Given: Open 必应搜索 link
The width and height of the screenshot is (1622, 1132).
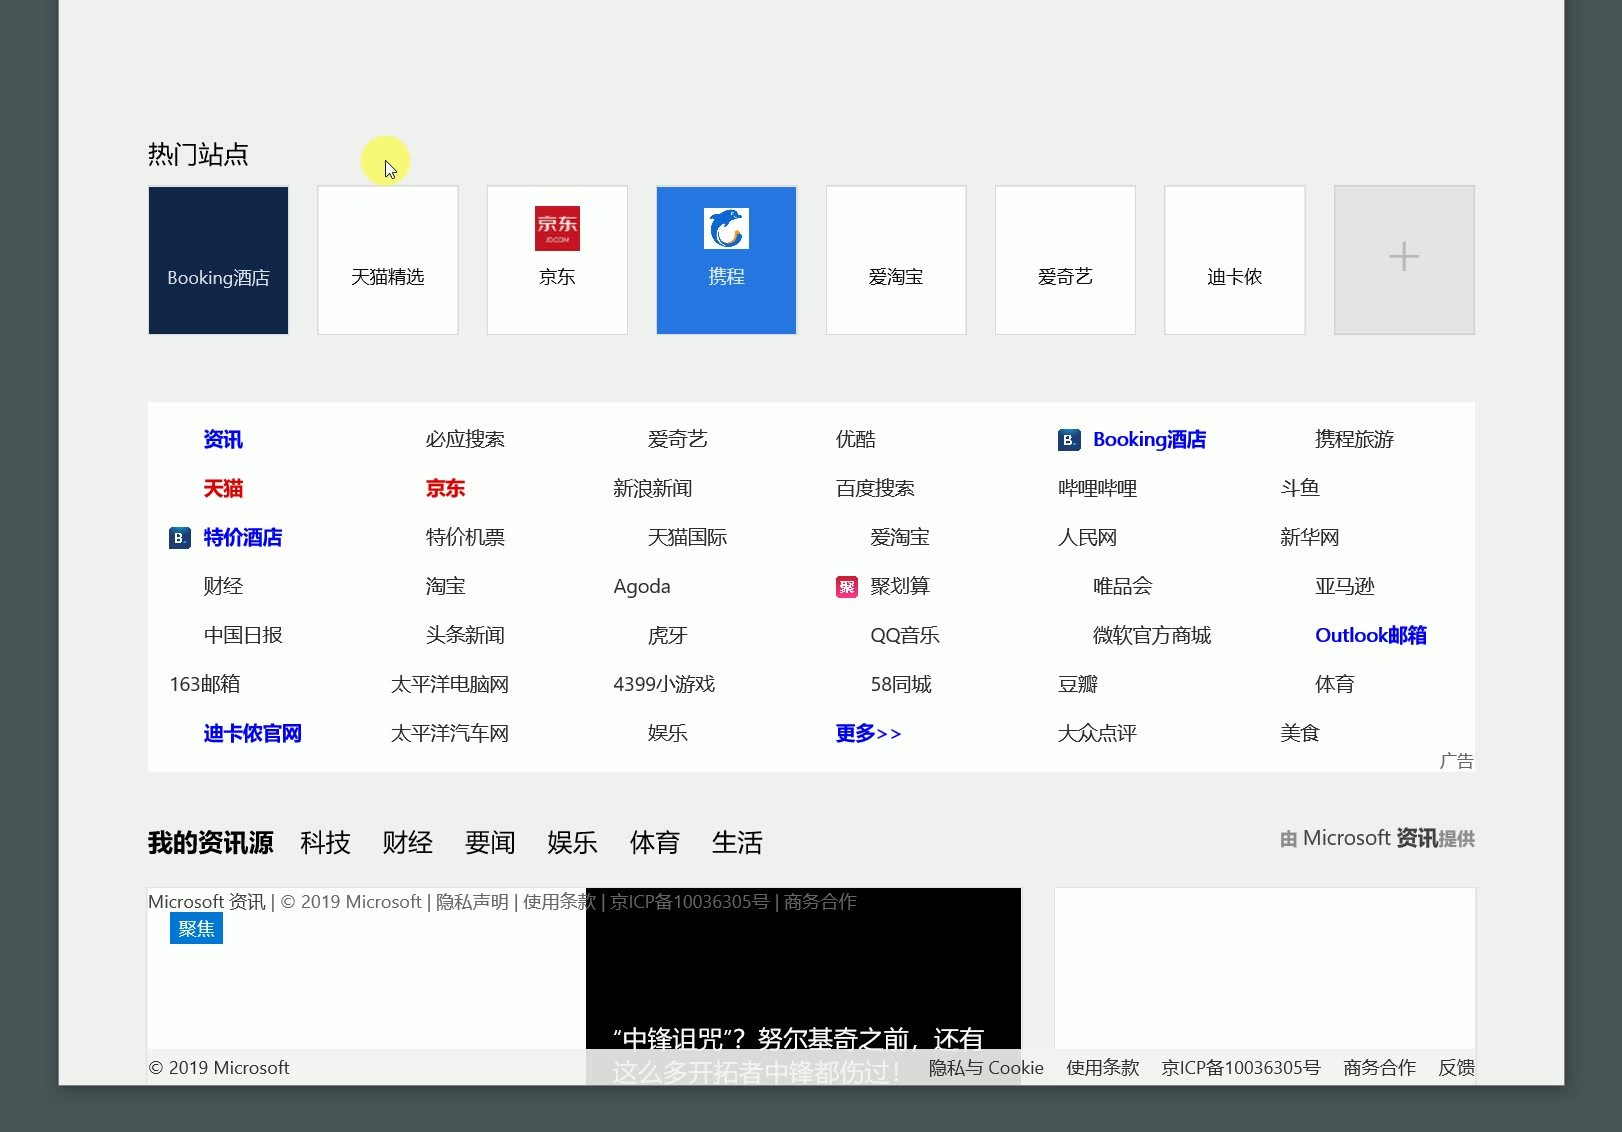Looking at the screenshot, I should click(465, 439).
